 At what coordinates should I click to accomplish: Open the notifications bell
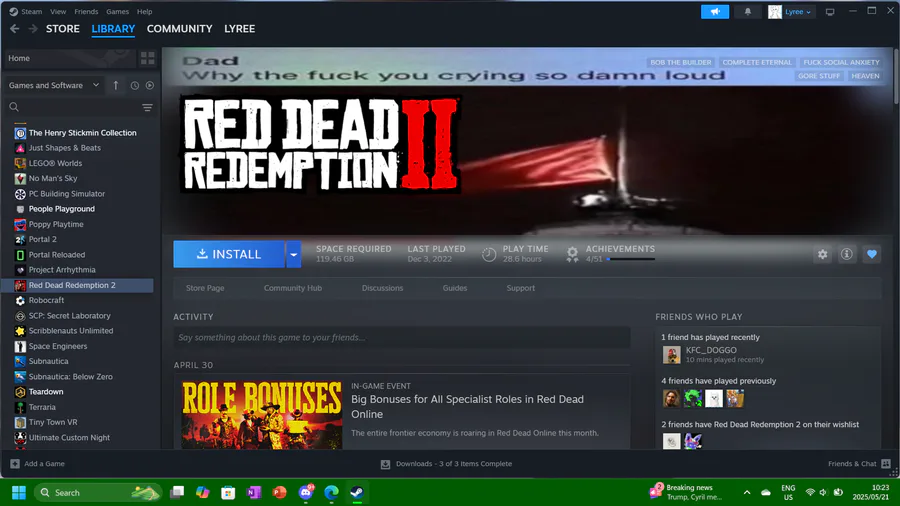747,11
